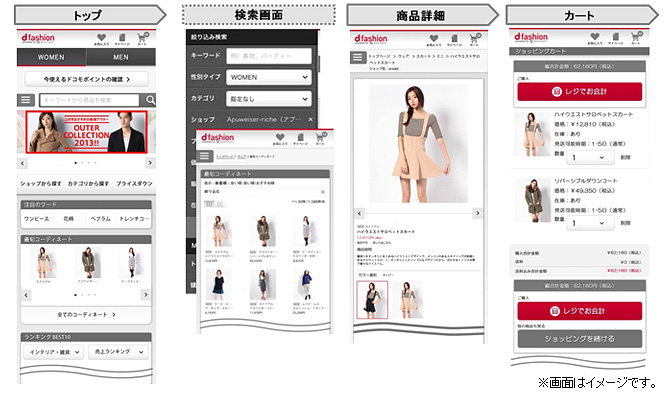This screenshot has height=393, width=672.
Task: Show next coordinate items on Top screen
Action: click(x=146, y=295)
